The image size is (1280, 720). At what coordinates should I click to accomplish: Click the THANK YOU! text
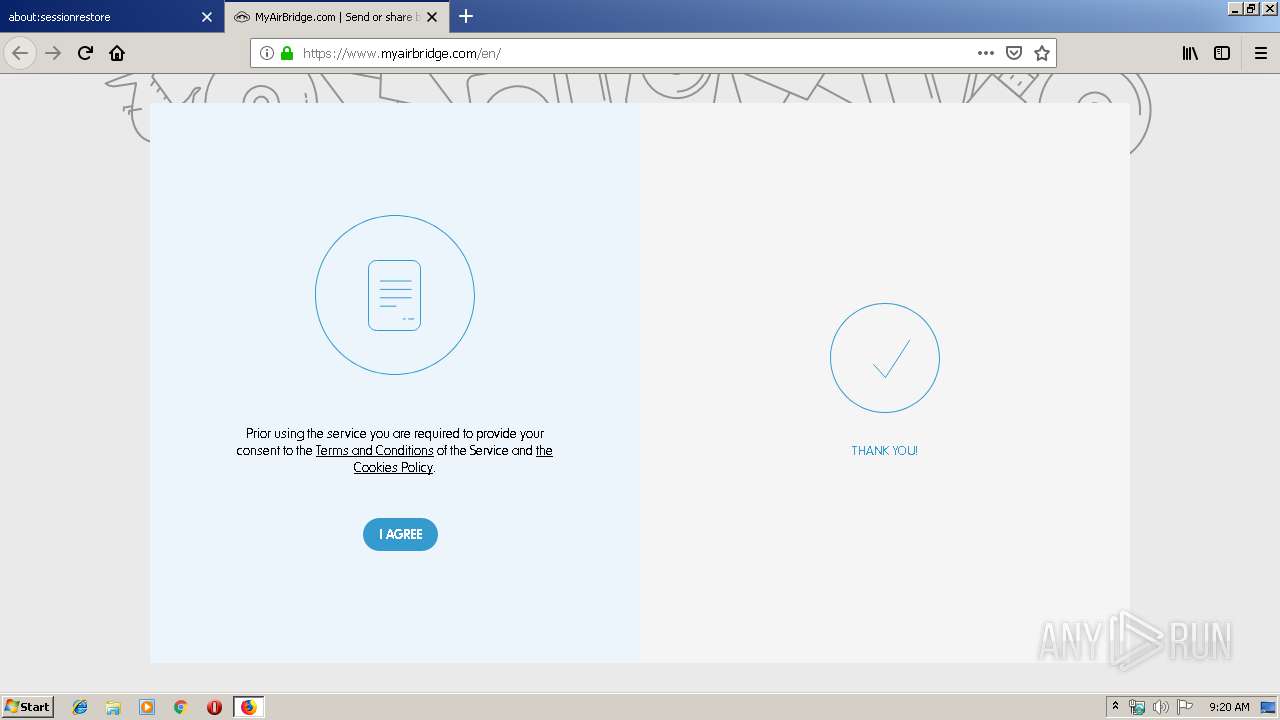[884, 451]
